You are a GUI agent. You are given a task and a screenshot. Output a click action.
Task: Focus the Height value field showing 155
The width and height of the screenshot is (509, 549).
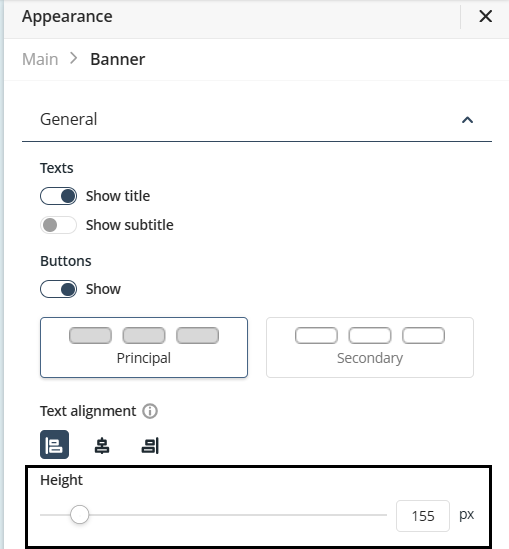tap(423, 516)
